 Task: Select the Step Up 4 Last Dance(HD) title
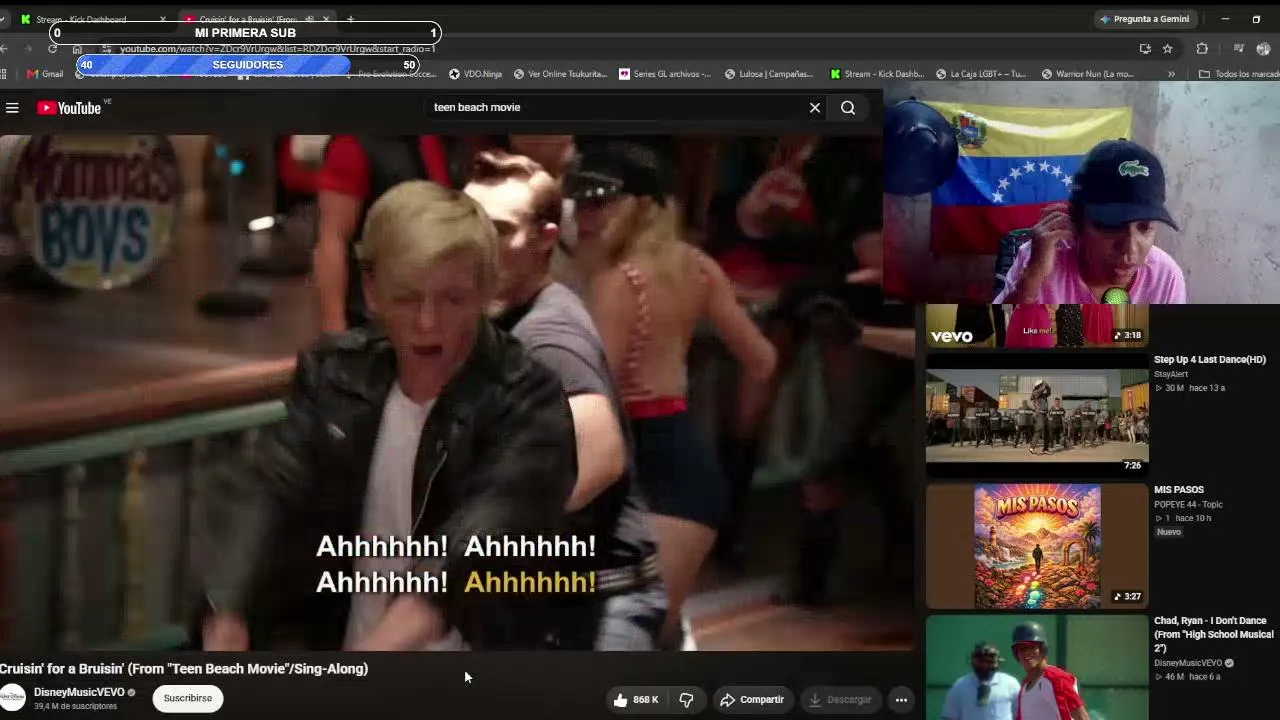click(1210, 360)
